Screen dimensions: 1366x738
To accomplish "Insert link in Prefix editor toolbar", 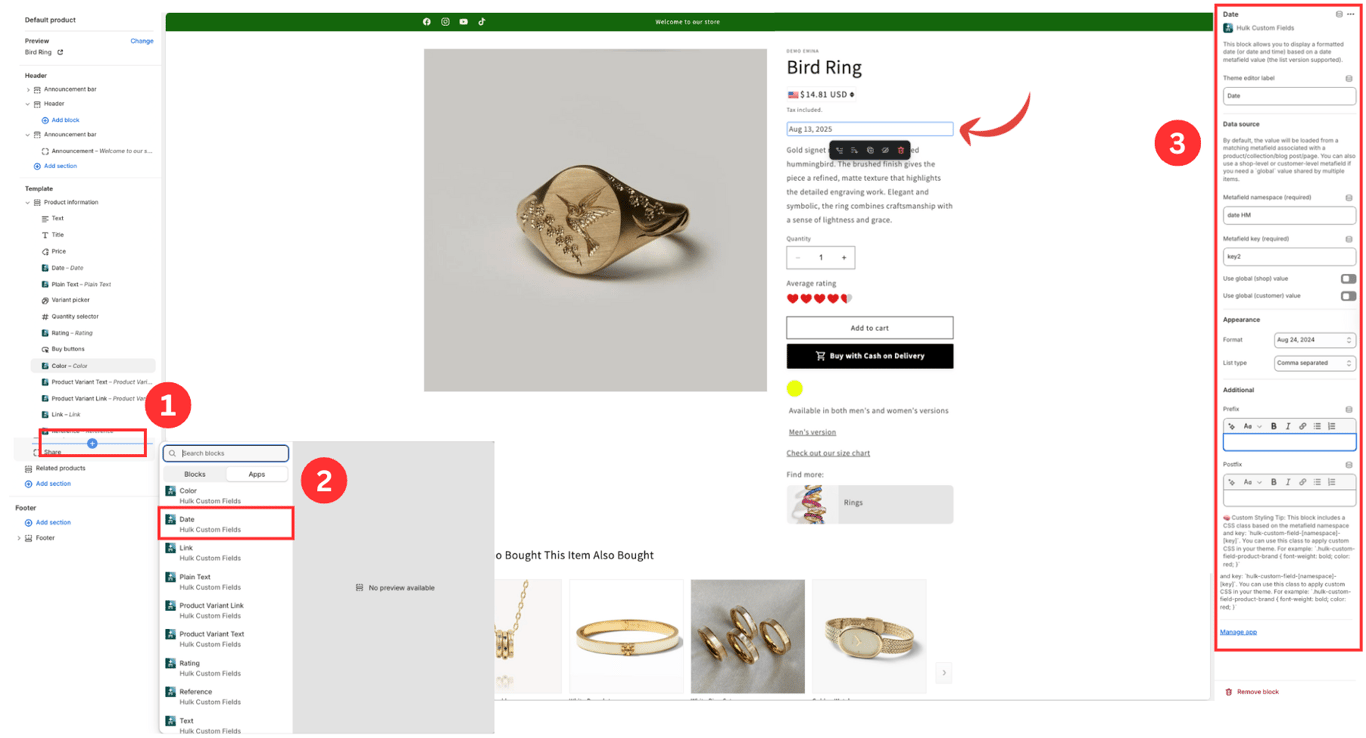I will [x=1302, y=426].
